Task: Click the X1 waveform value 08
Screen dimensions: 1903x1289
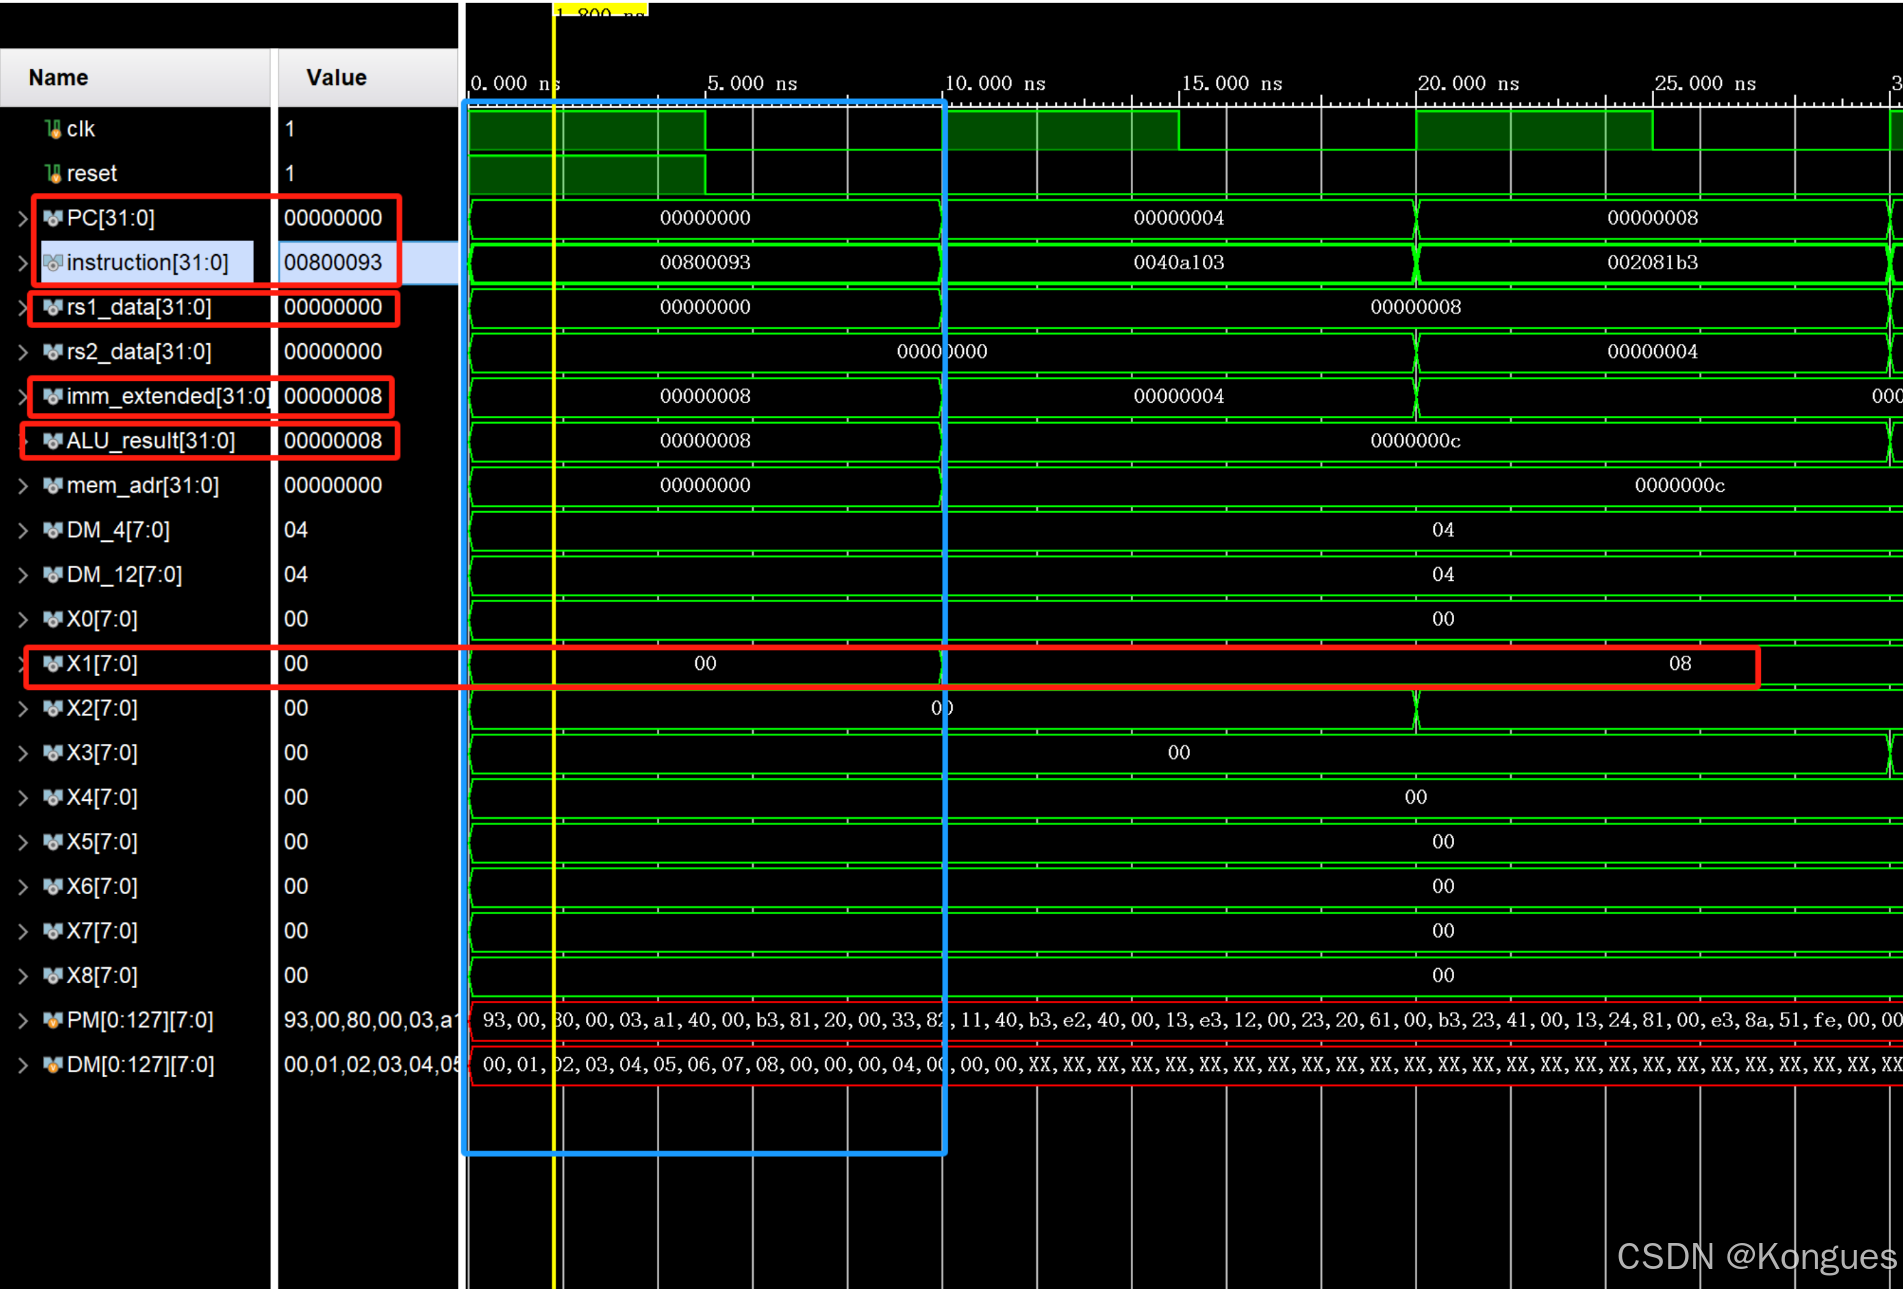Action: point(1680,664)
